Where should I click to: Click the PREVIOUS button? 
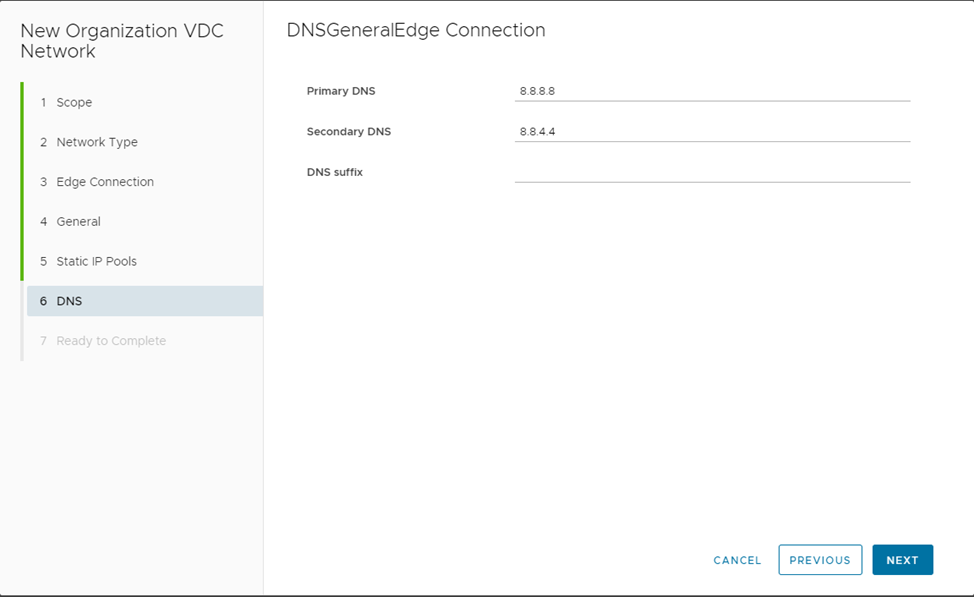(820, 560)
